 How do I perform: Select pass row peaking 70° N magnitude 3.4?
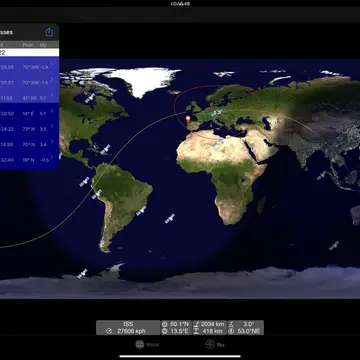click(29, 142)
